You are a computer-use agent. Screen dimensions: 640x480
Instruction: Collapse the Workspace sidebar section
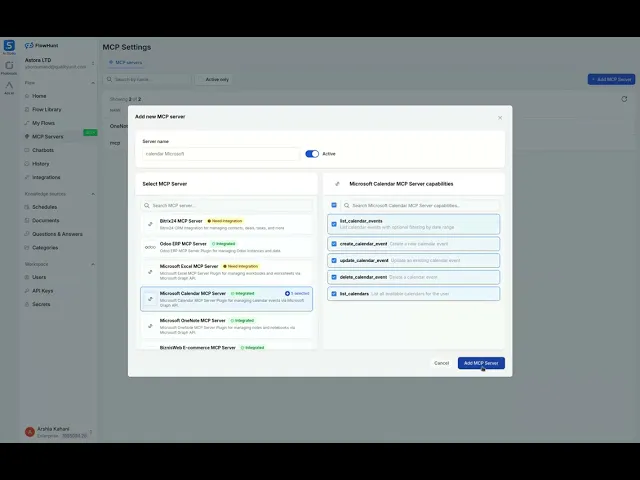tap(93, 264)
